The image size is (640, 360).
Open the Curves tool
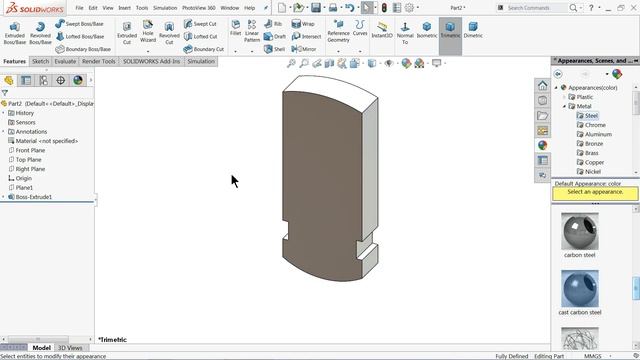[360, 28]
